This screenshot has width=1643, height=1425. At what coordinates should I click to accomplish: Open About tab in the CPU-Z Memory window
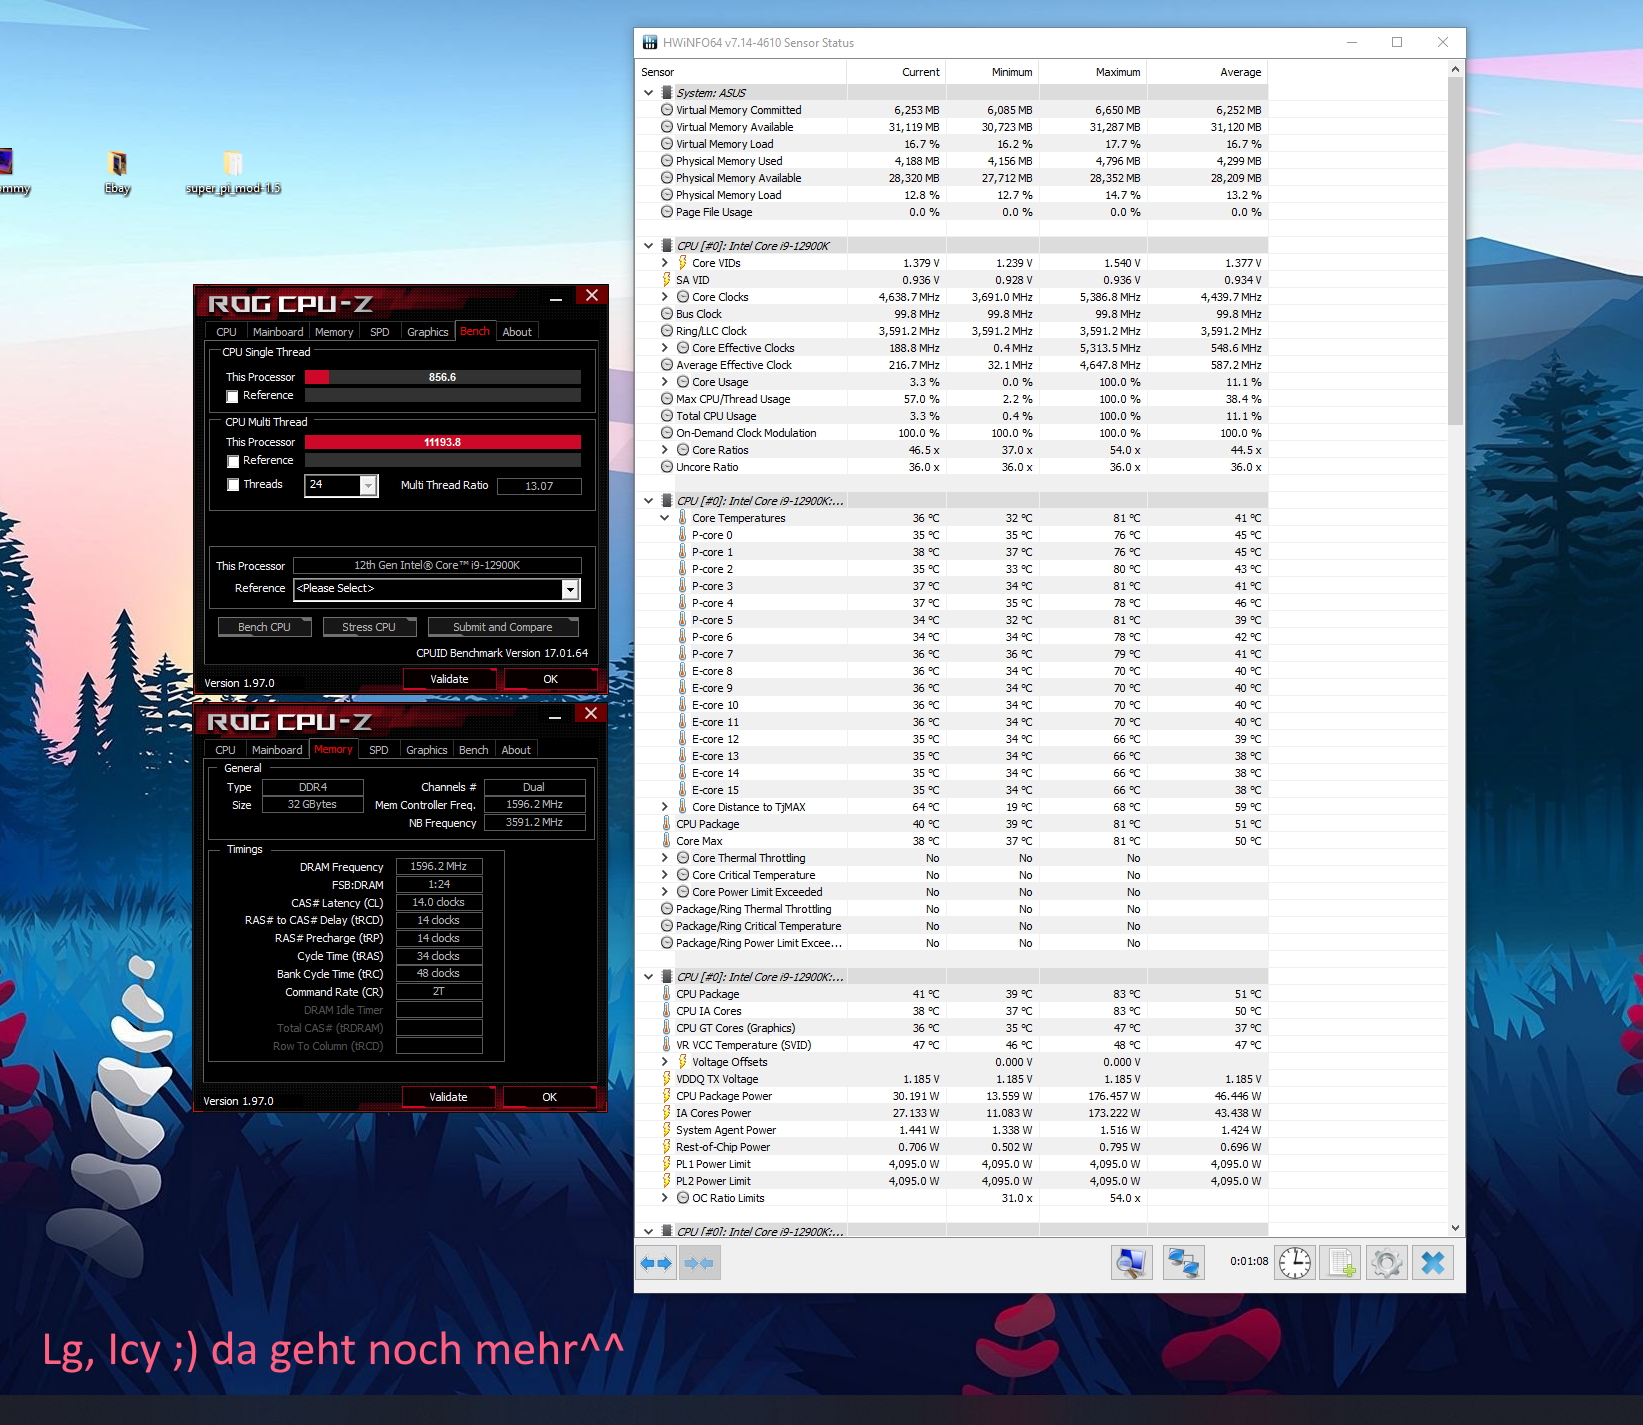coord(516,750)
